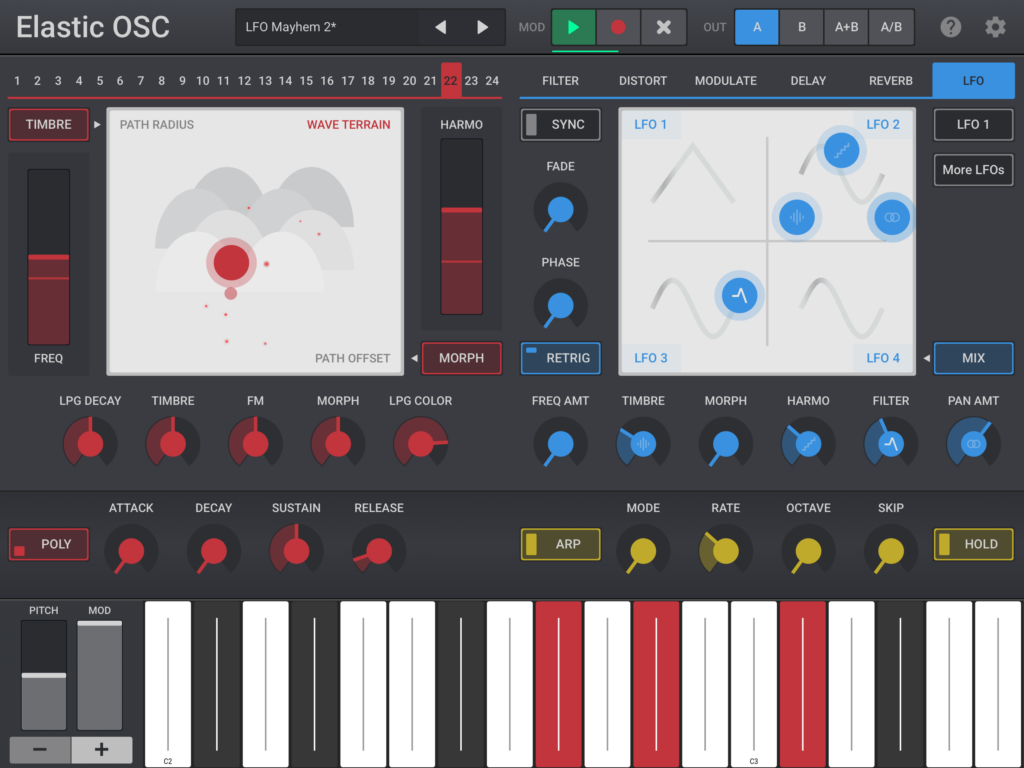The image size is (1024, 768).
Task: Toggle POLY mode
Action: 49,544
